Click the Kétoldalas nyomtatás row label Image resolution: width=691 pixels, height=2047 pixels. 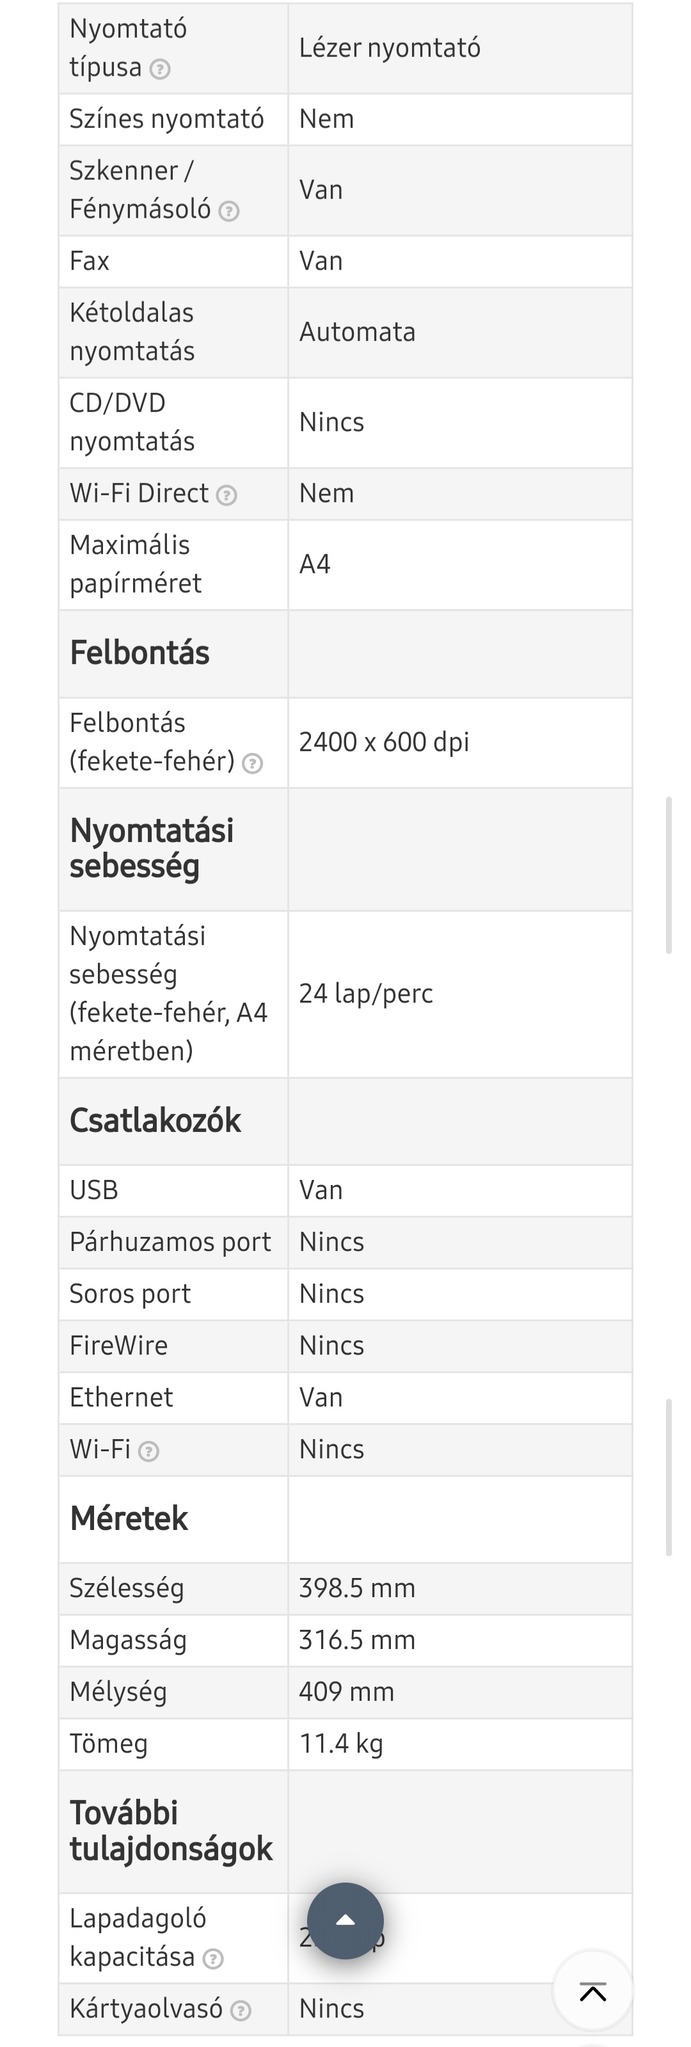[132, 332]
